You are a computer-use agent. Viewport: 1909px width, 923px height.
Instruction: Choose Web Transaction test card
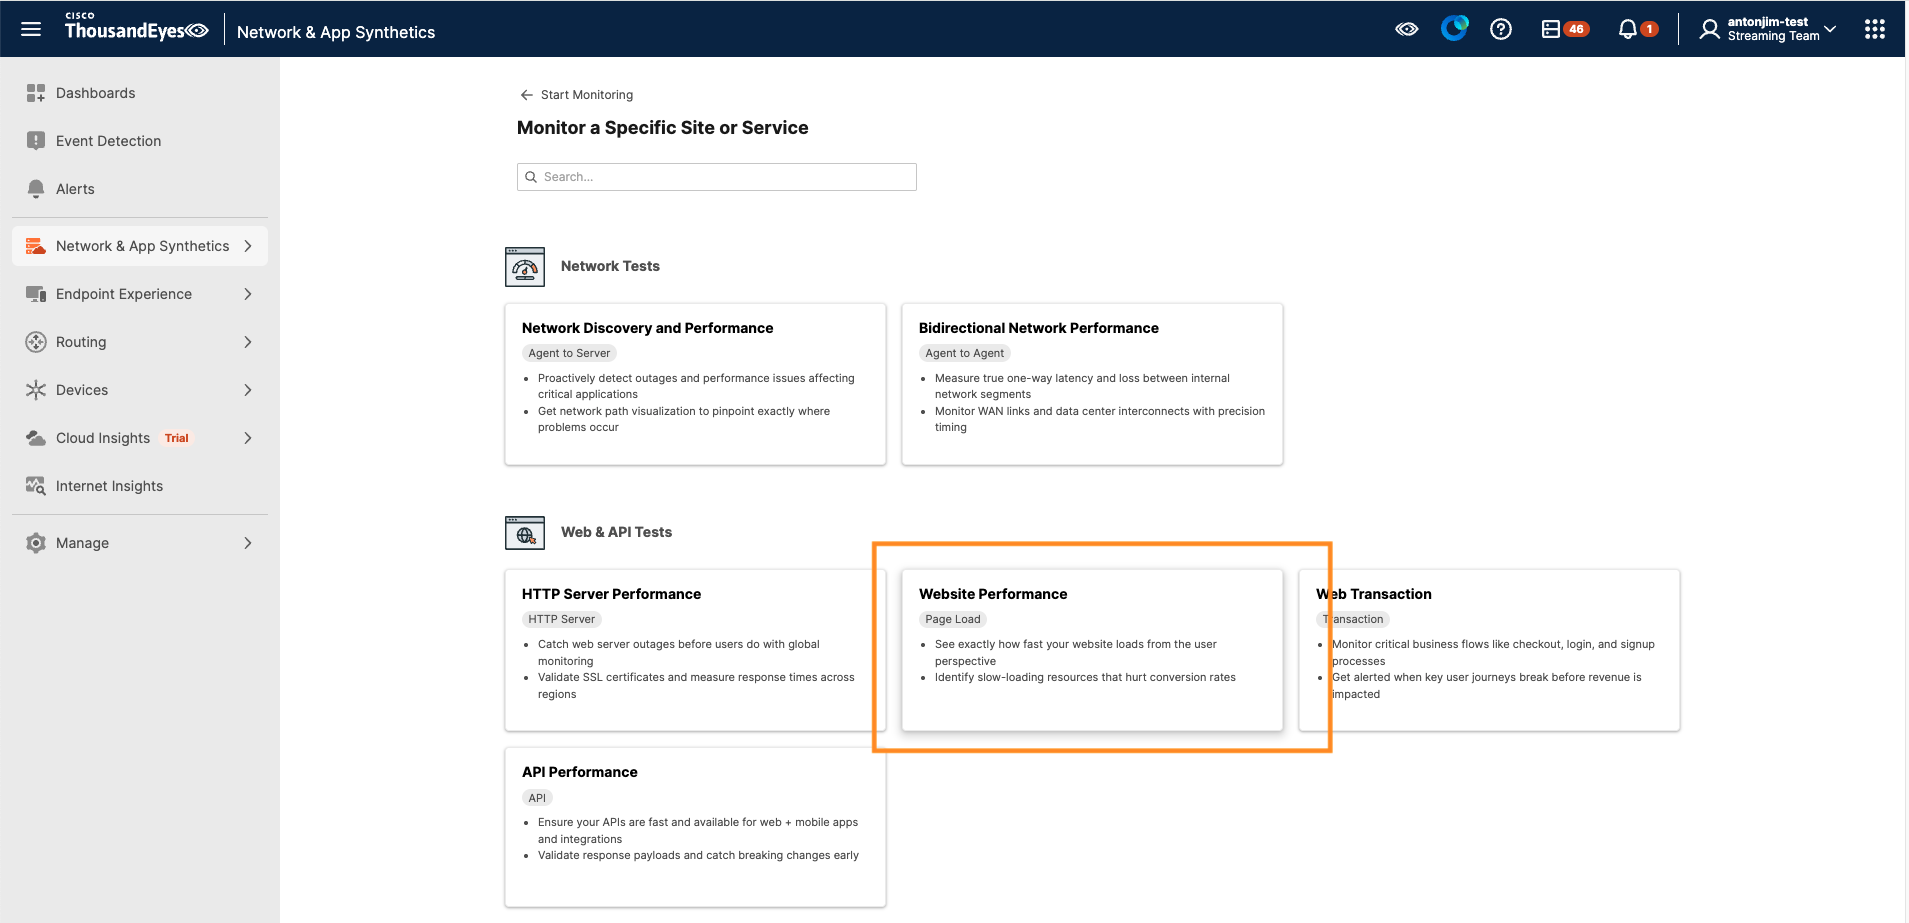tap(1489, 650)
